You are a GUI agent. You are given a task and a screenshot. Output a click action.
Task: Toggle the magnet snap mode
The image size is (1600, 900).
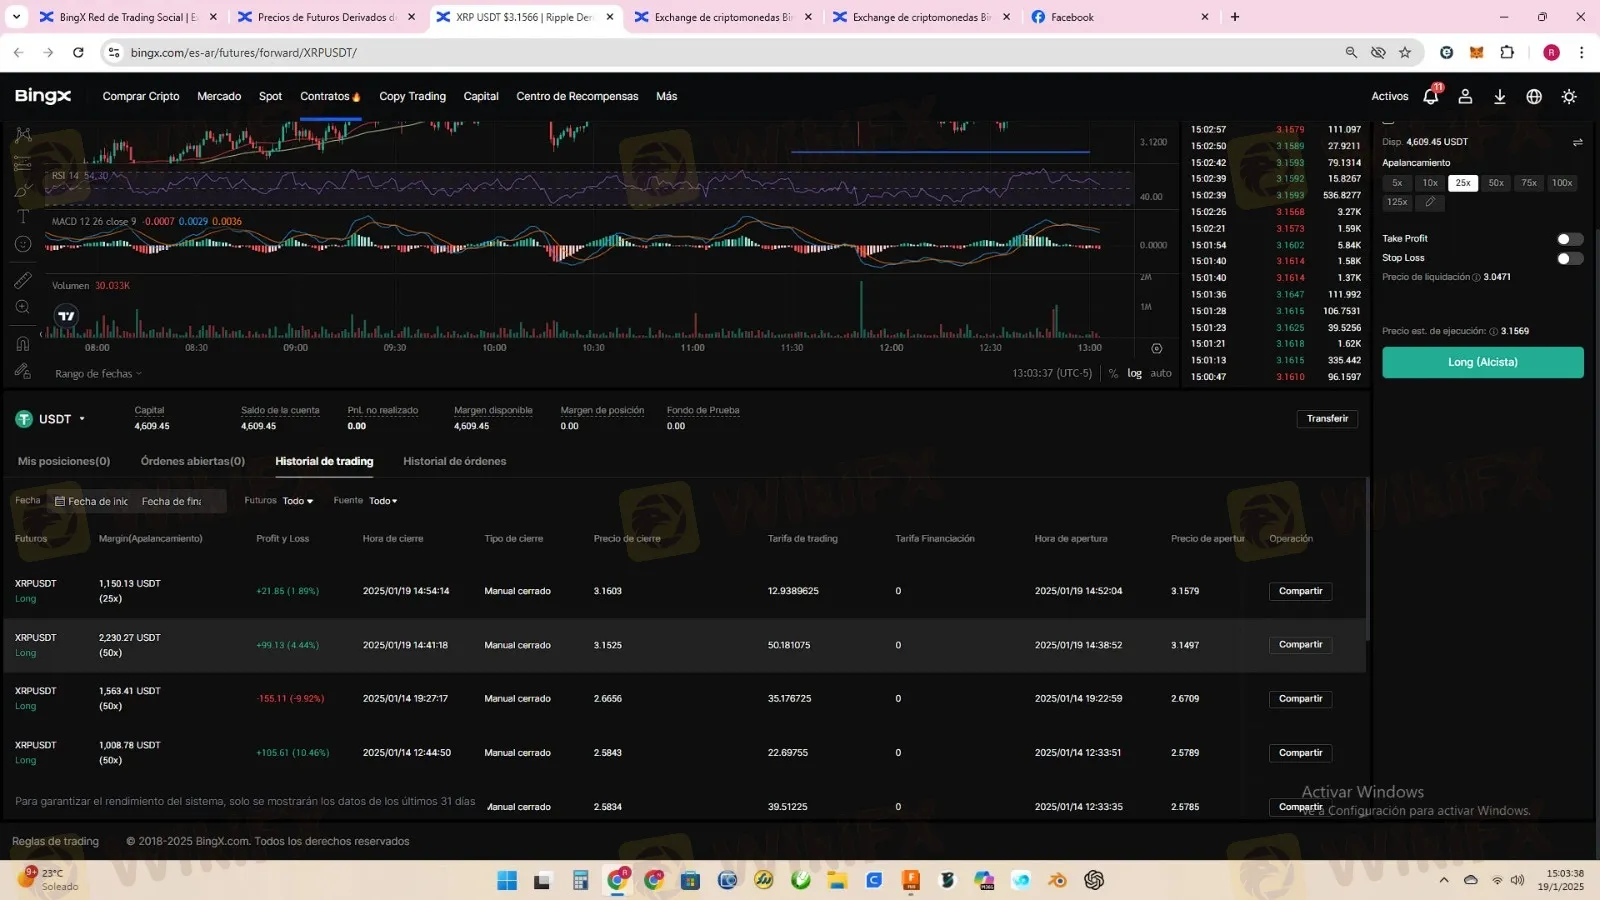[x=23, y=343]
